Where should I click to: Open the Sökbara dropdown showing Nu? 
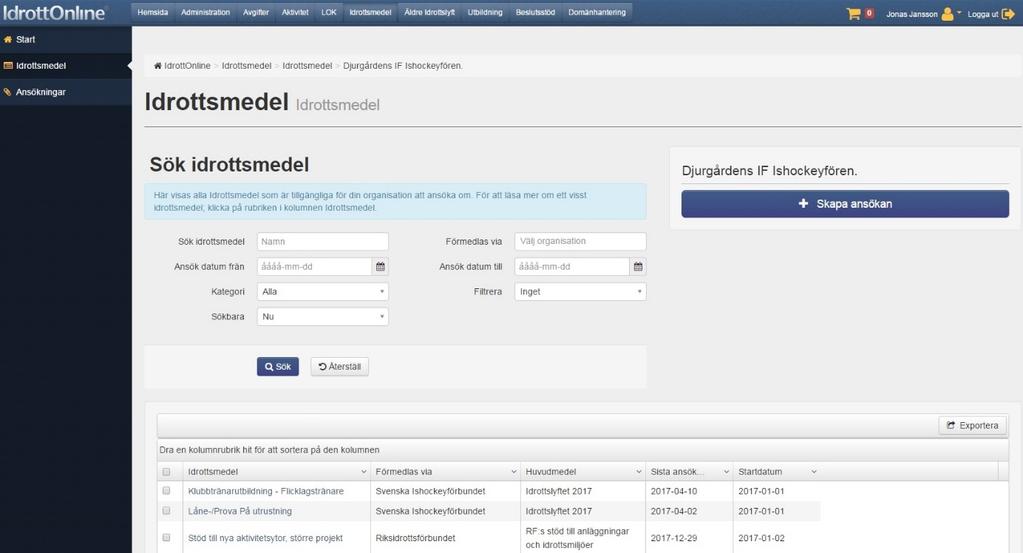point(323,316)
